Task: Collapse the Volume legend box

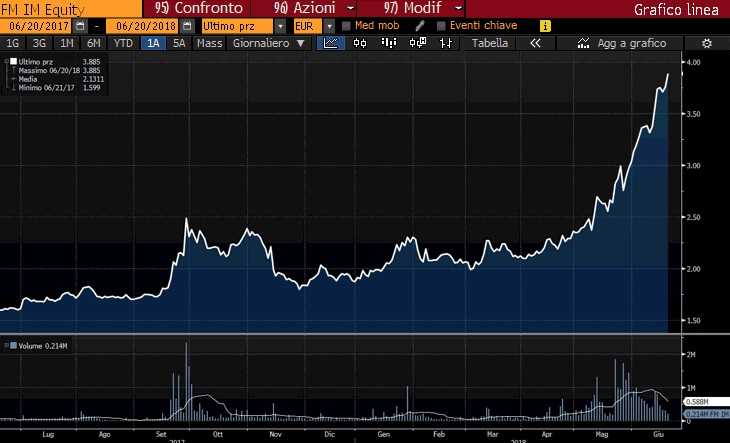Action: coord(6,346)
